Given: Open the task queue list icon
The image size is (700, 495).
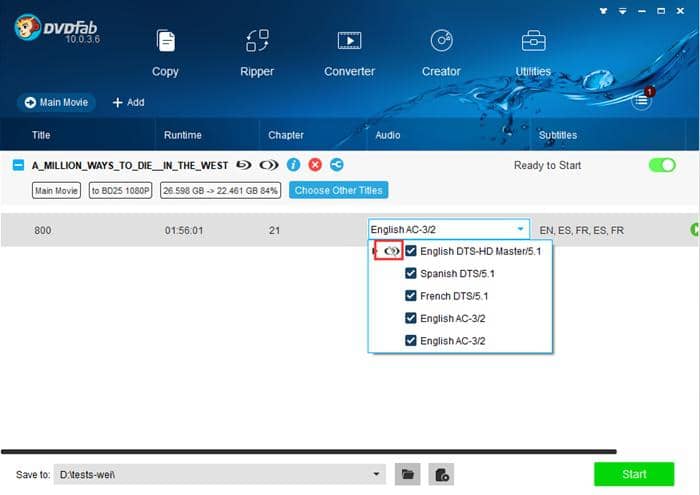Looking at the screenshot, I should [642, 101].
